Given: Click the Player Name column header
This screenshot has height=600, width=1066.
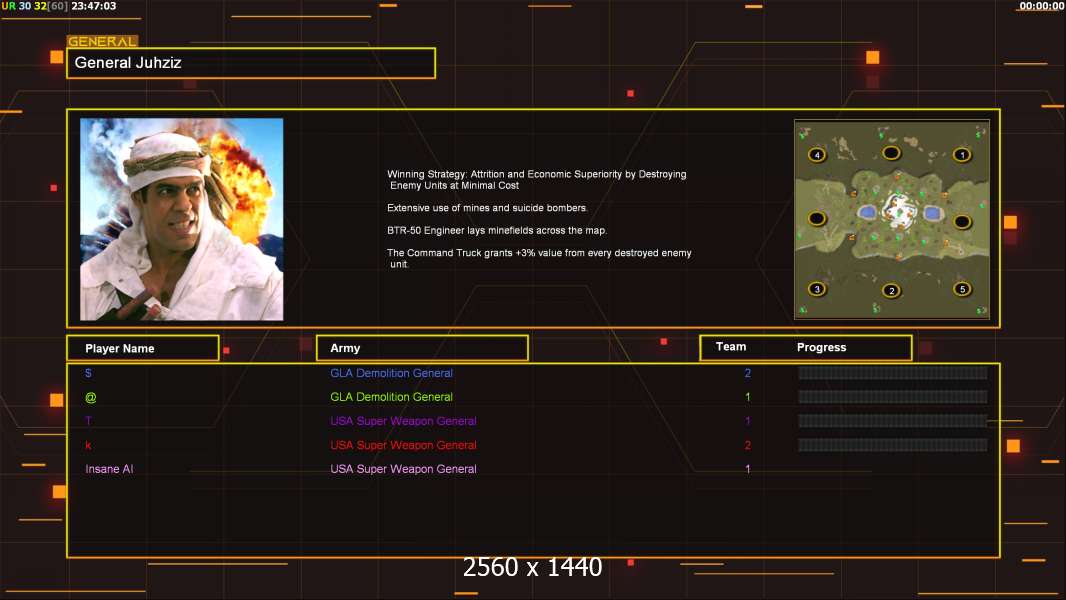Looking at the screenshot, I should 143,348.
